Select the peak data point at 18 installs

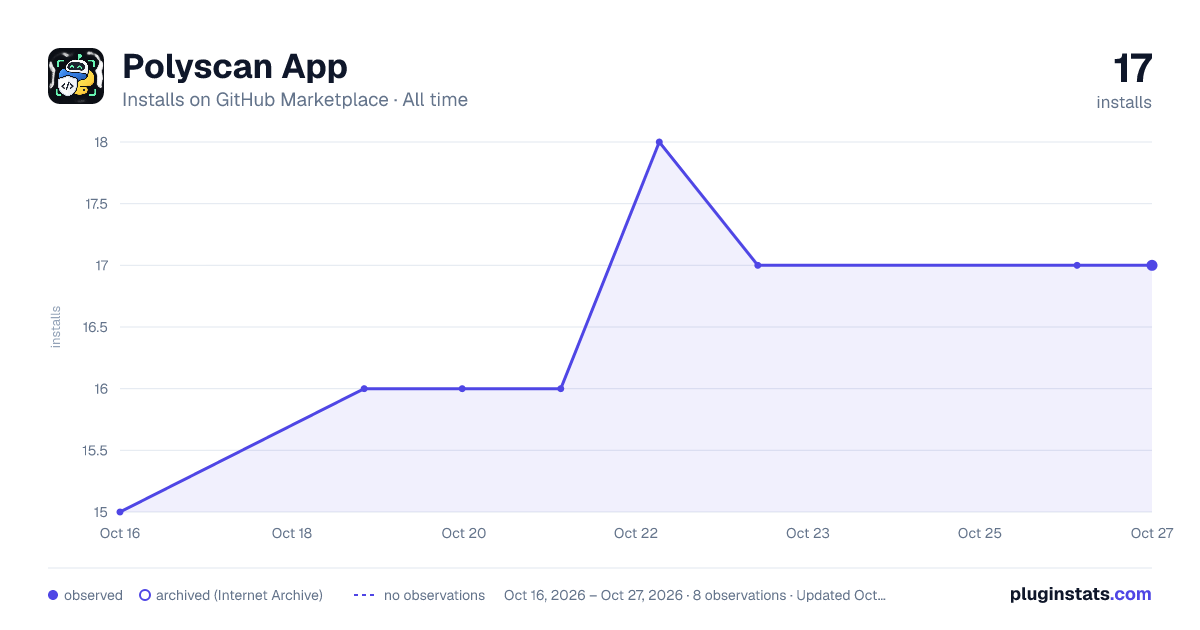[x=659, y=142]
